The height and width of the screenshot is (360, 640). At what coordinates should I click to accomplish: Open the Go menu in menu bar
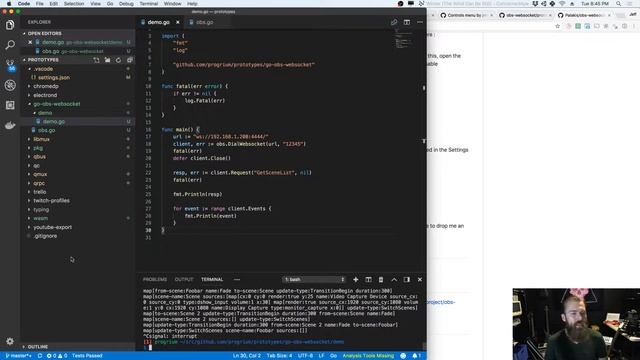coord(110,4)
